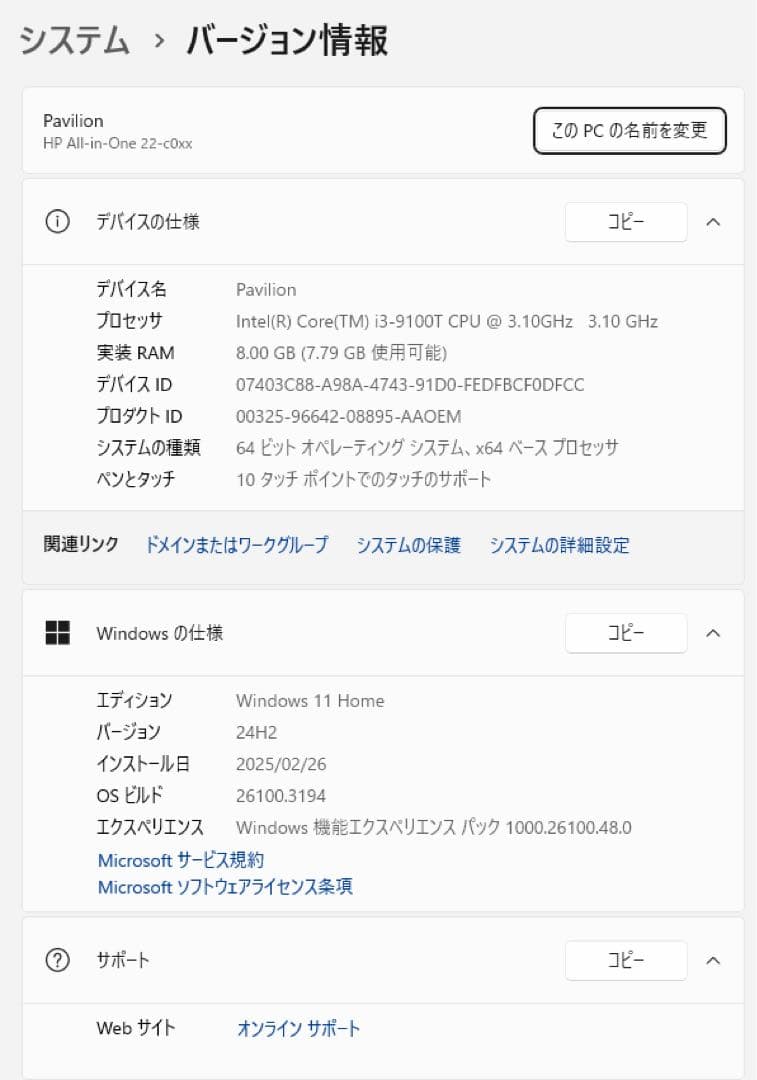Copy the デバイスの仕様 details

click(625, 222)
